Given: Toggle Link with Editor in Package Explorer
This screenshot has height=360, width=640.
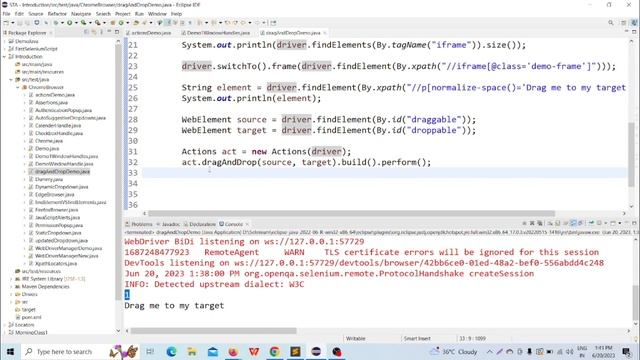Looking at the screenshot, I should 94,32.
